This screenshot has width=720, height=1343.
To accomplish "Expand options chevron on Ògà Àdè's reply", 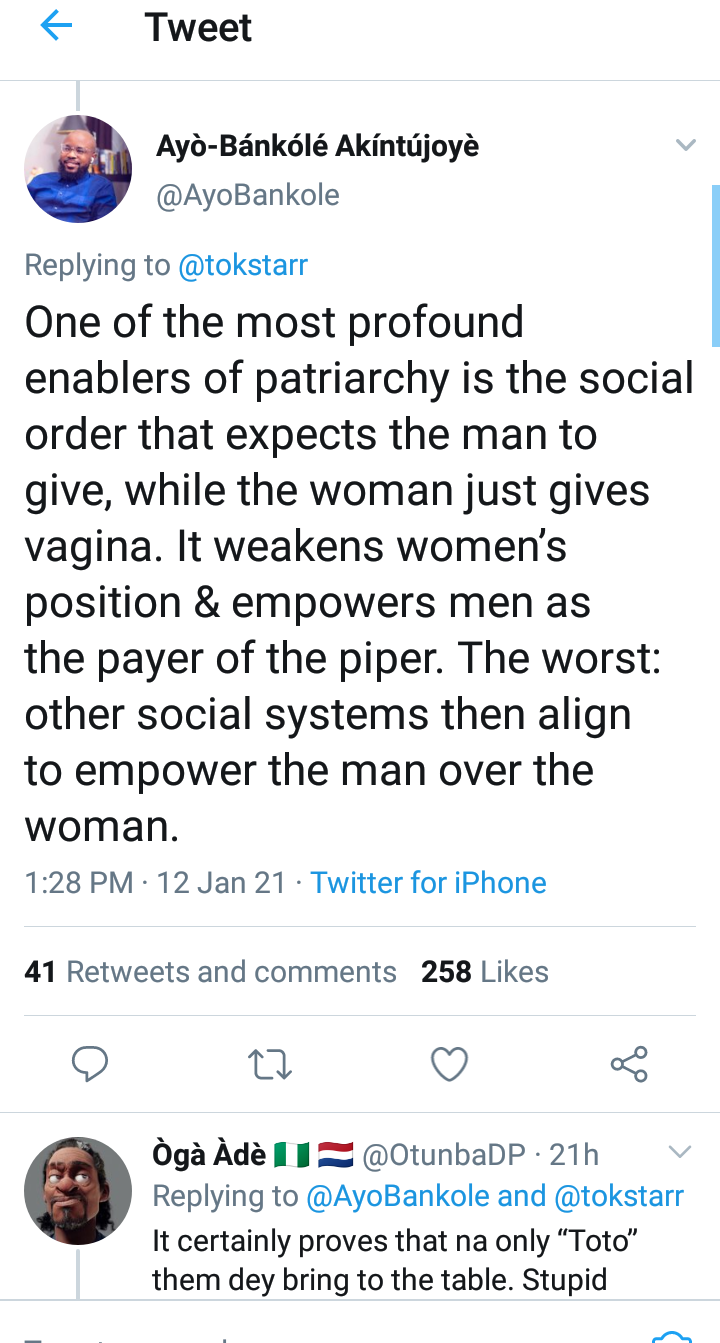I will 679,1152.
